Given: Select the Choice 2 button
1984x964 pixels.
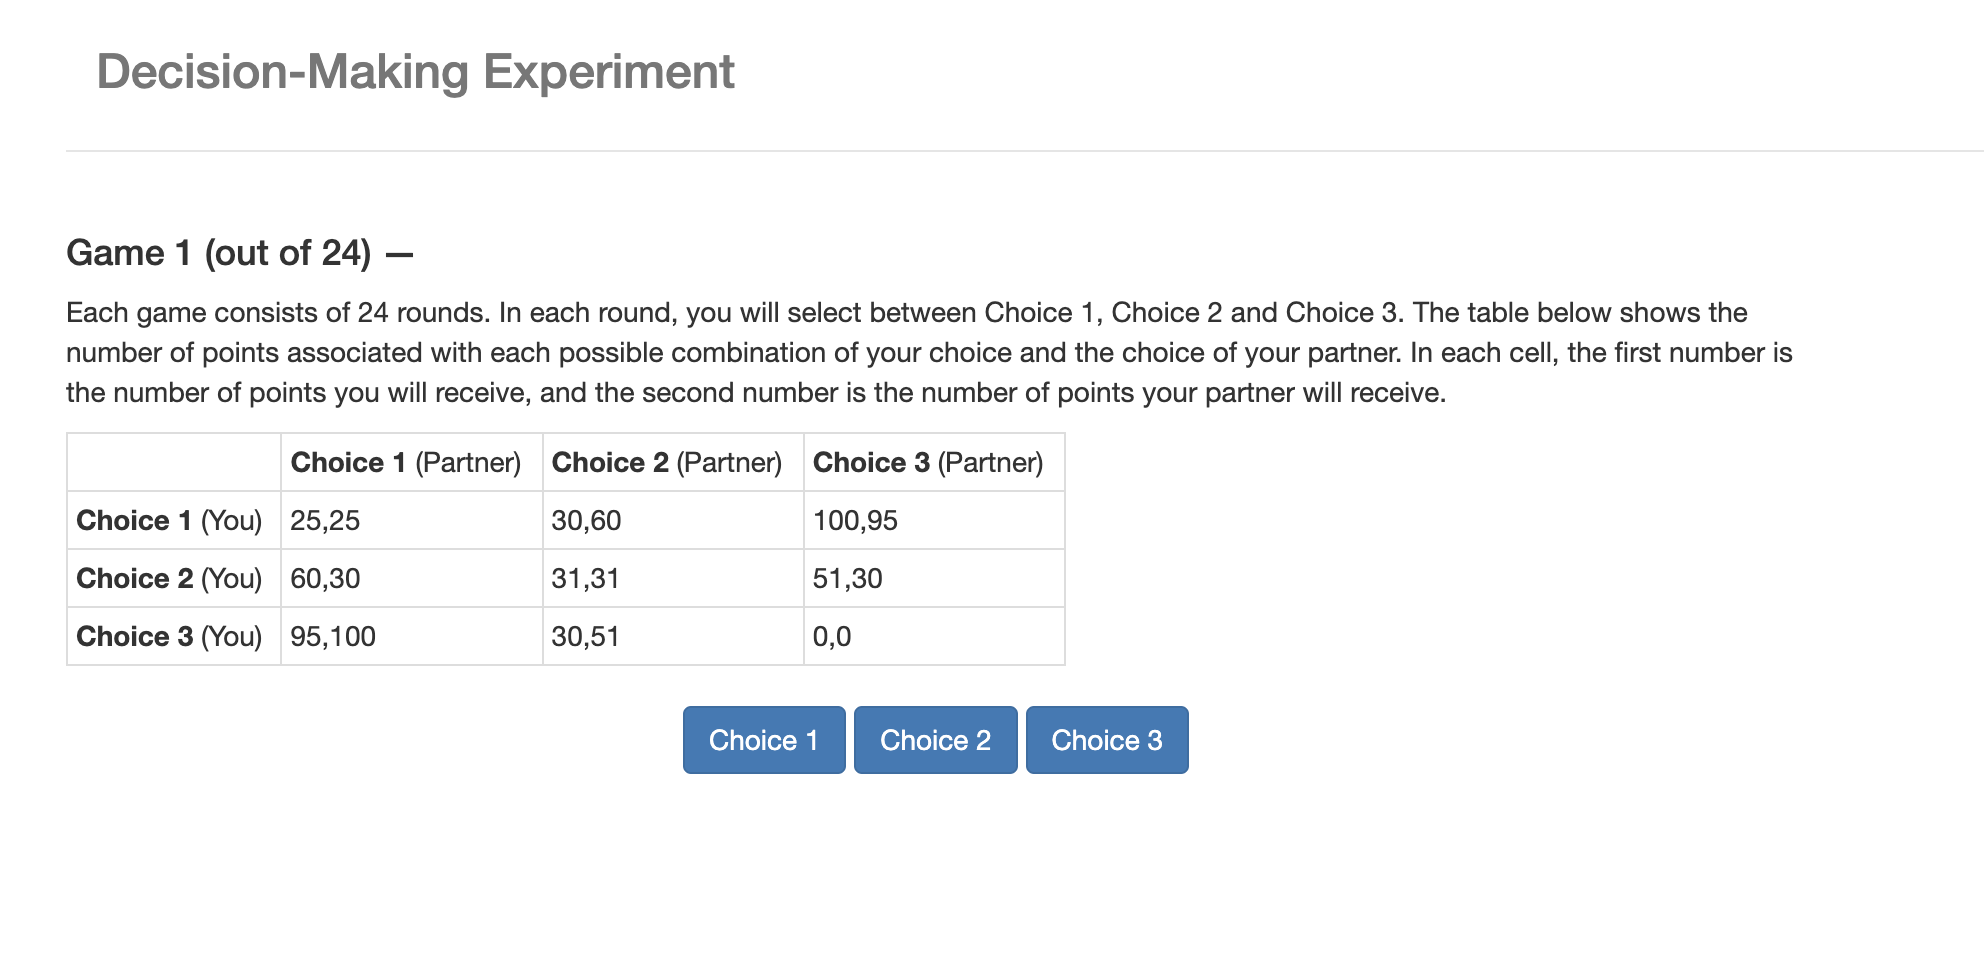Looking at the screenshot, I should click(935, 740).
